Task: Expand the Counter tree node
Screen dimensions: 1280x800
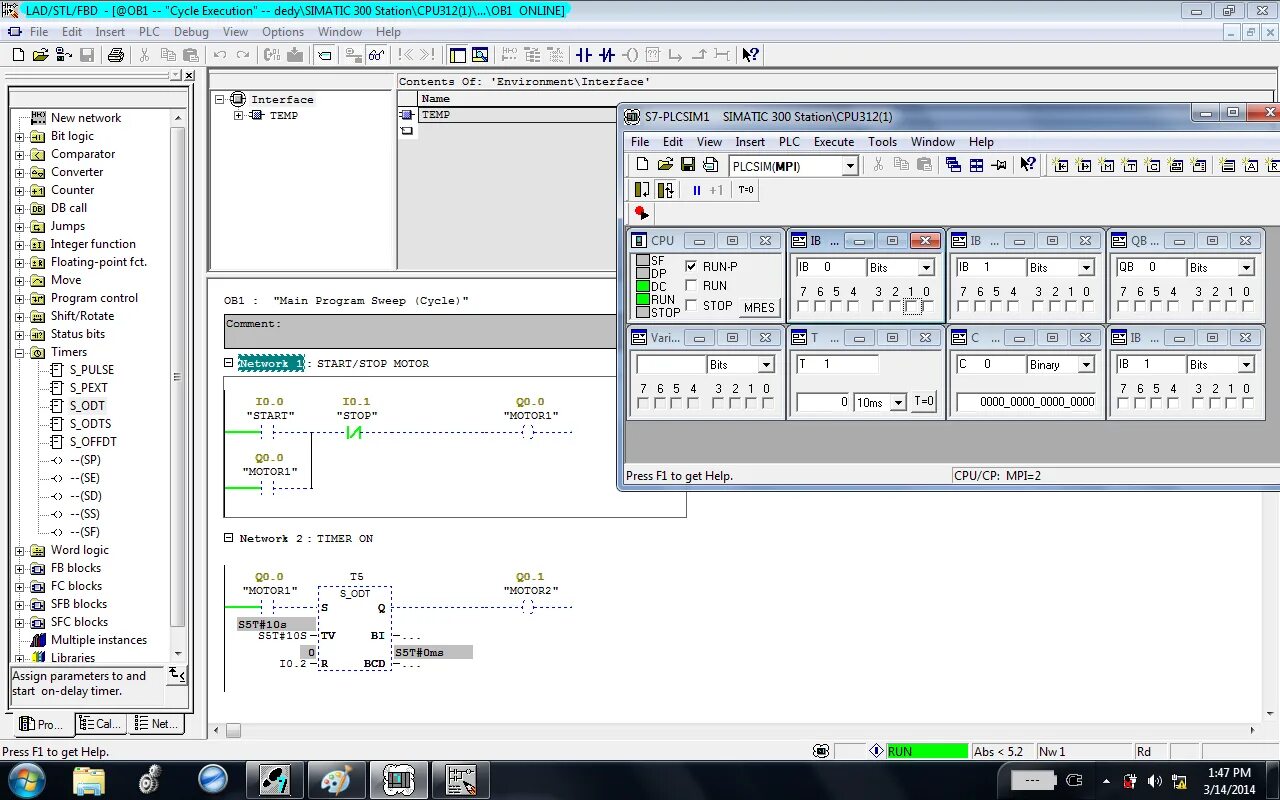Action: click(x=19, y=191)
